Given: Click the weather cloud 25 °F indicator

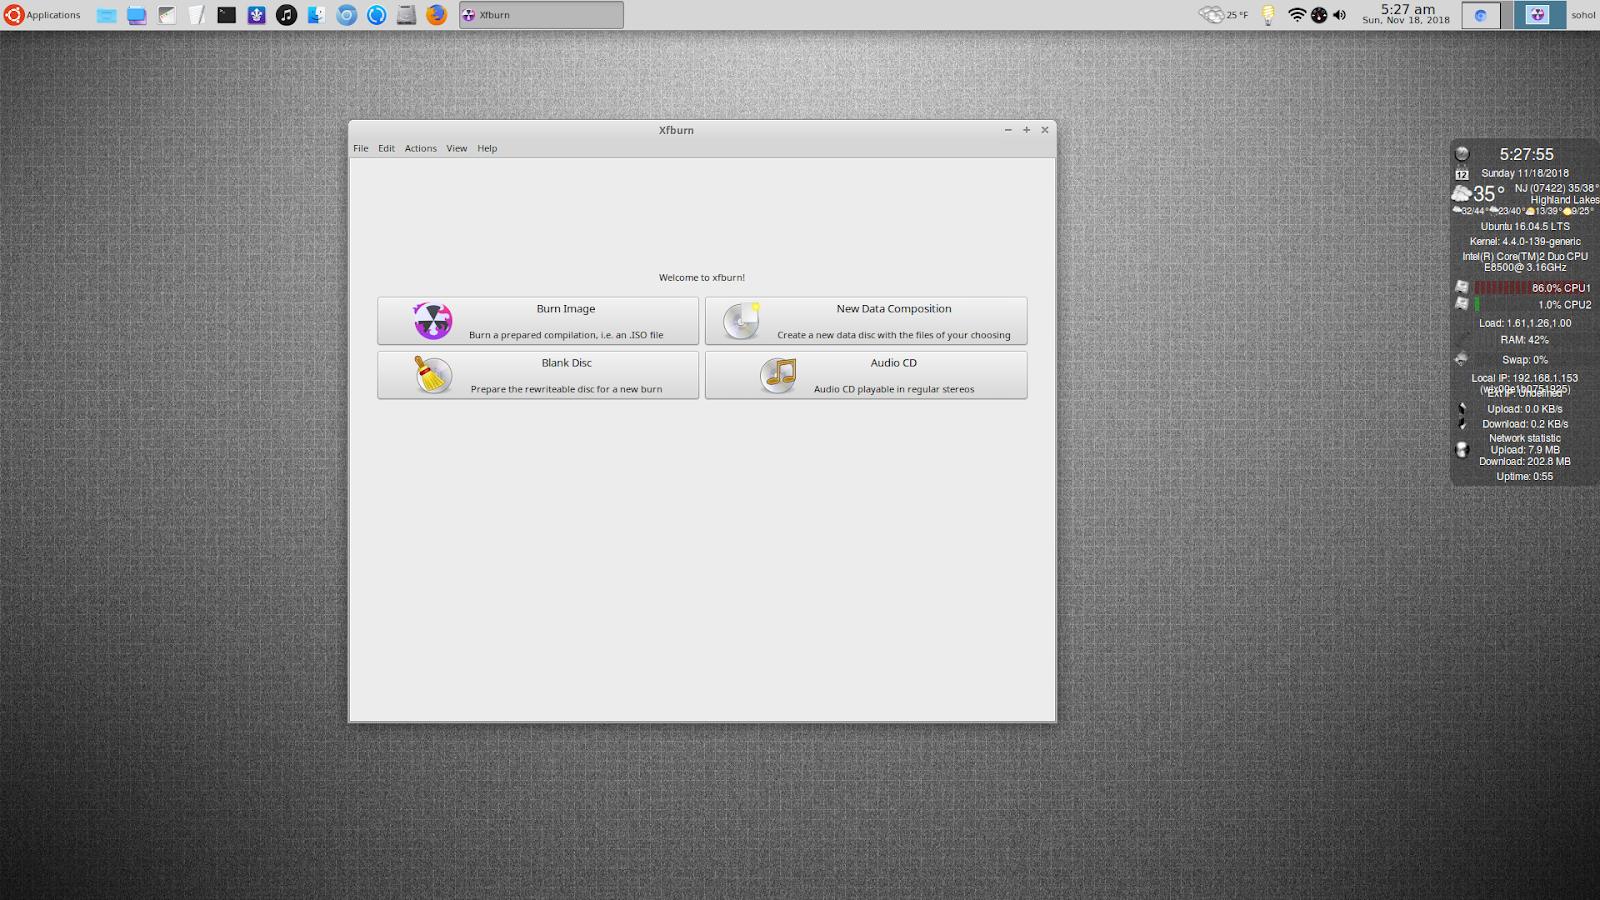Looking at the screenshot, I should click(x=1224, y=15).
